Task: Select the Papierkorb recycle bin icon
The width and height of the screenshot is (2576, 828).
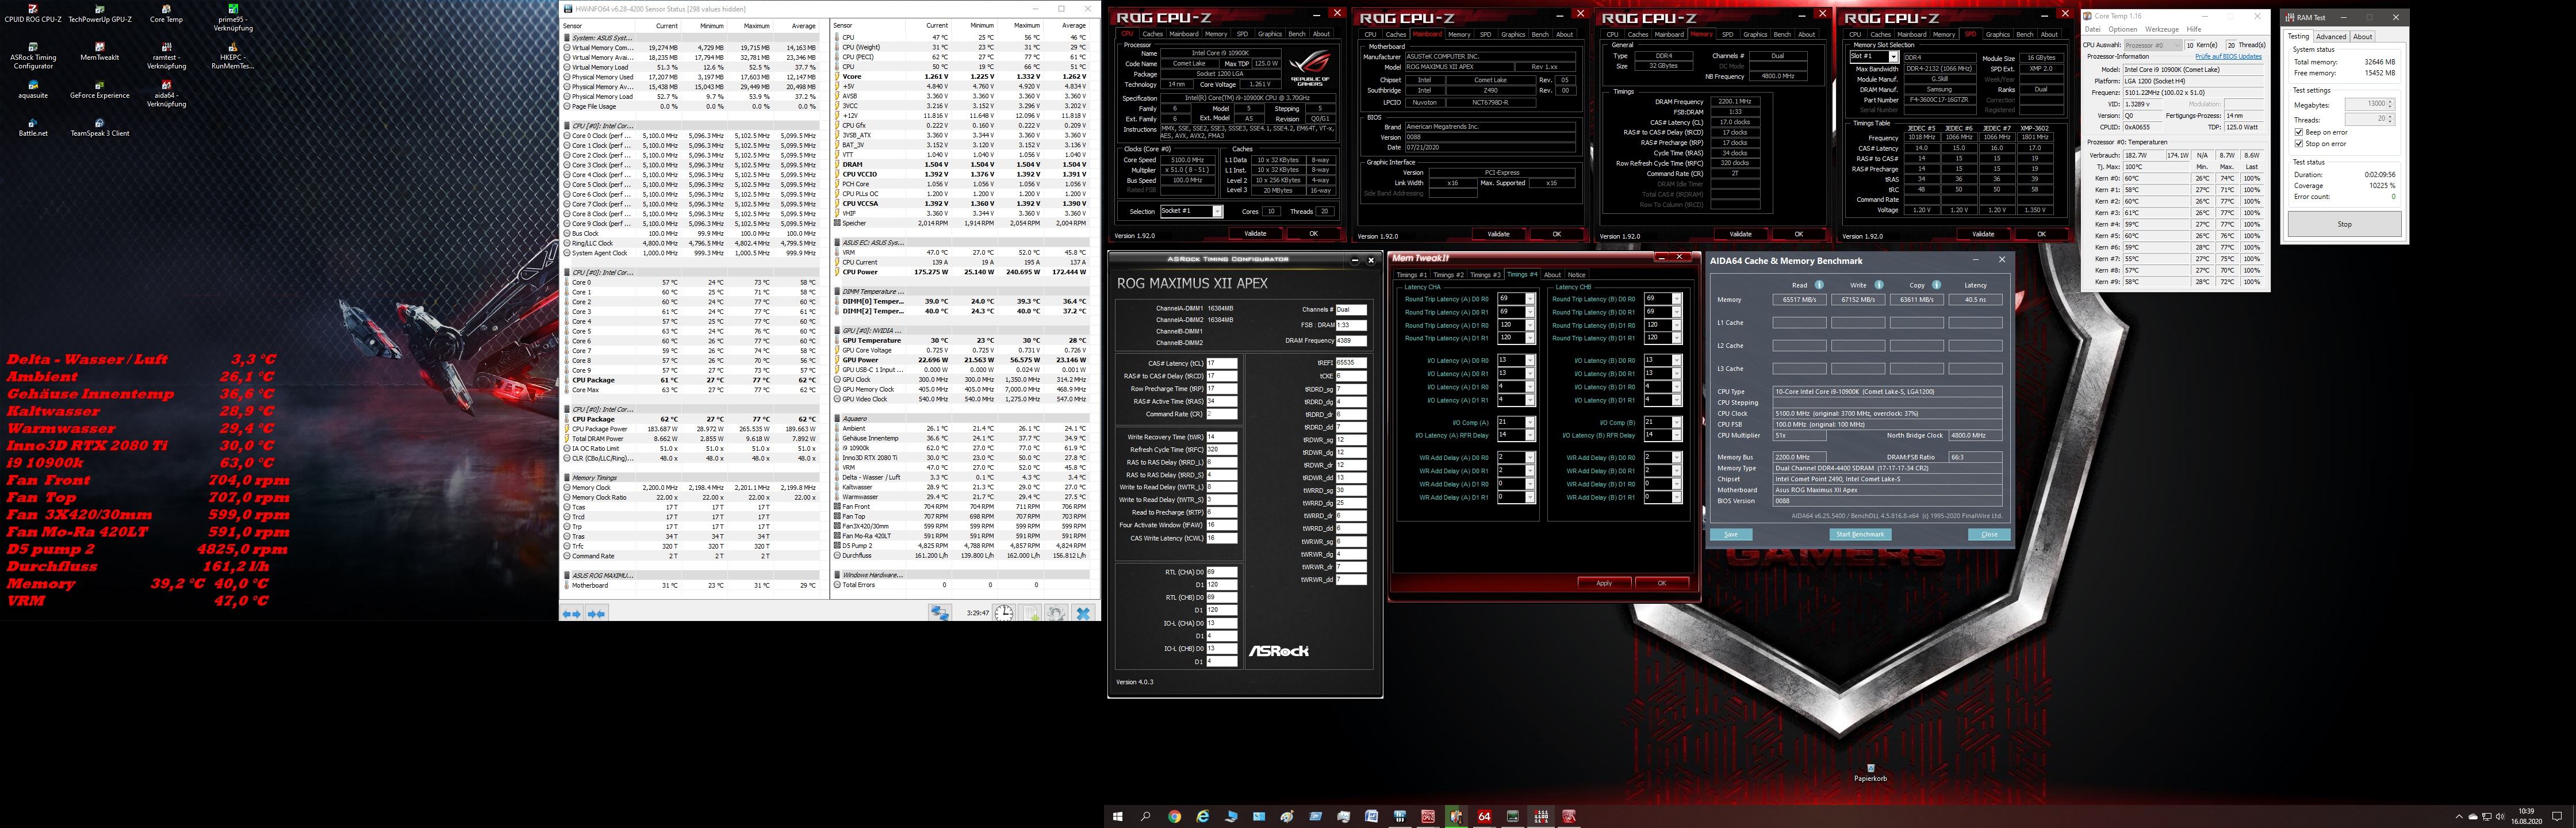Action: point(1870,773)
